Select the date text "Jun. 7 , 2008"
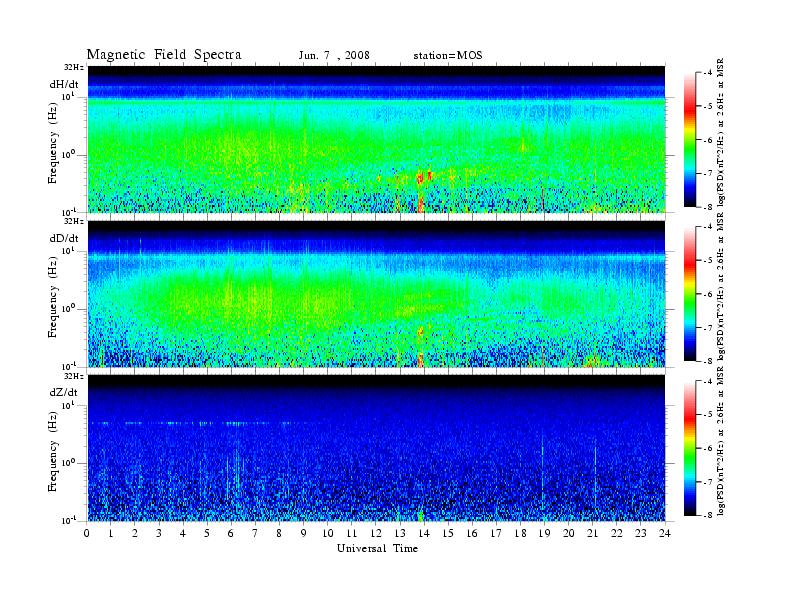 (x=334, y=55)
